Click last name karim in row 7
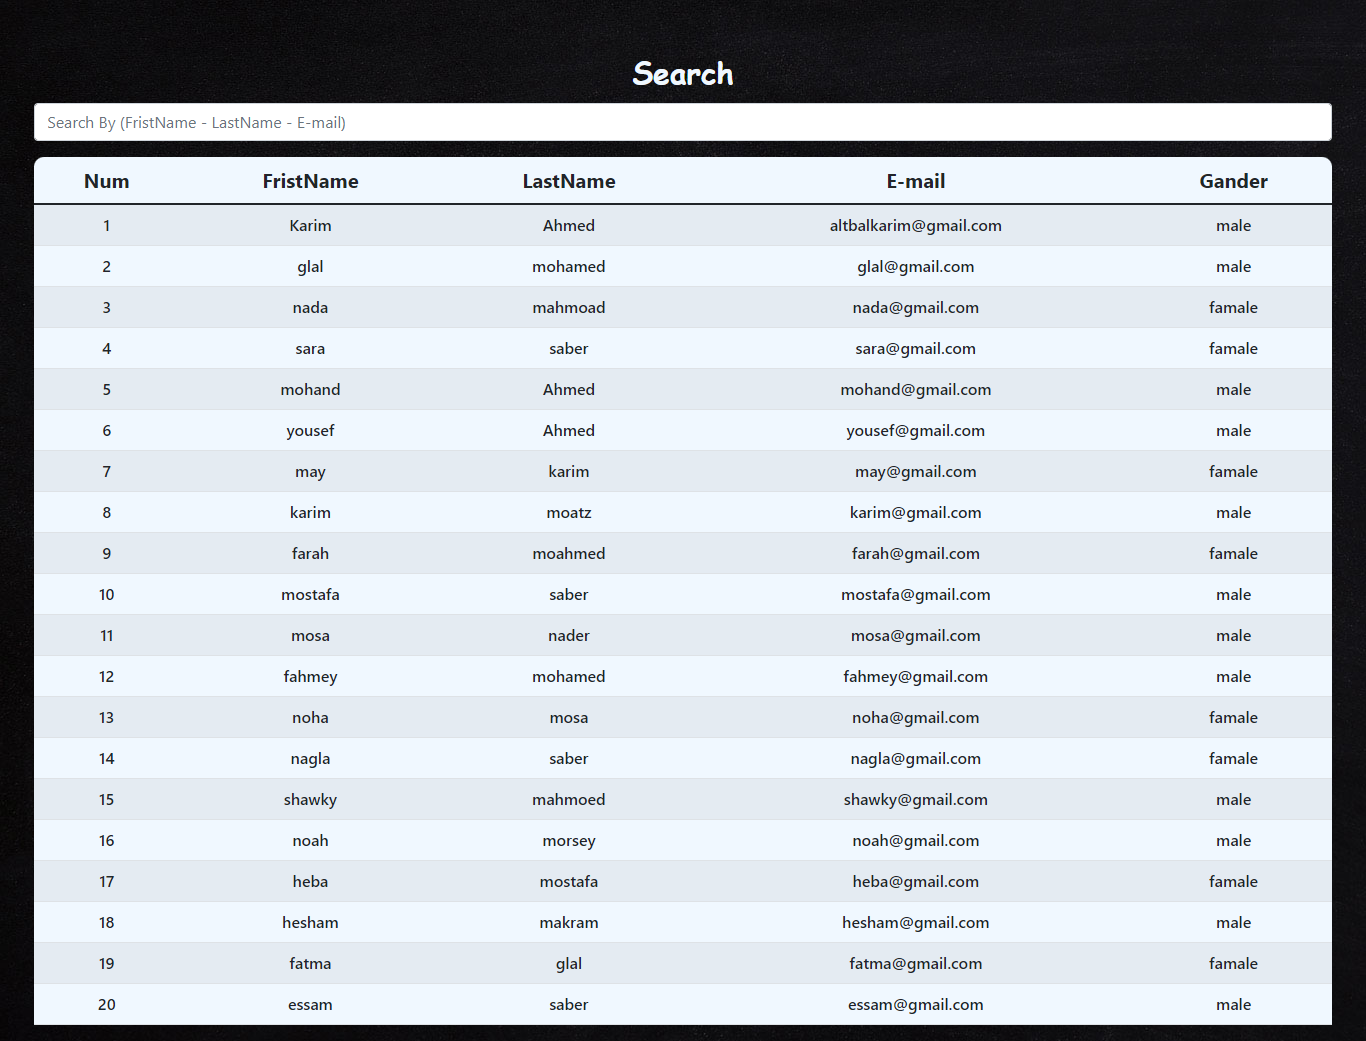Viewport: 1366px width, 1041px height. click(569, 471)
